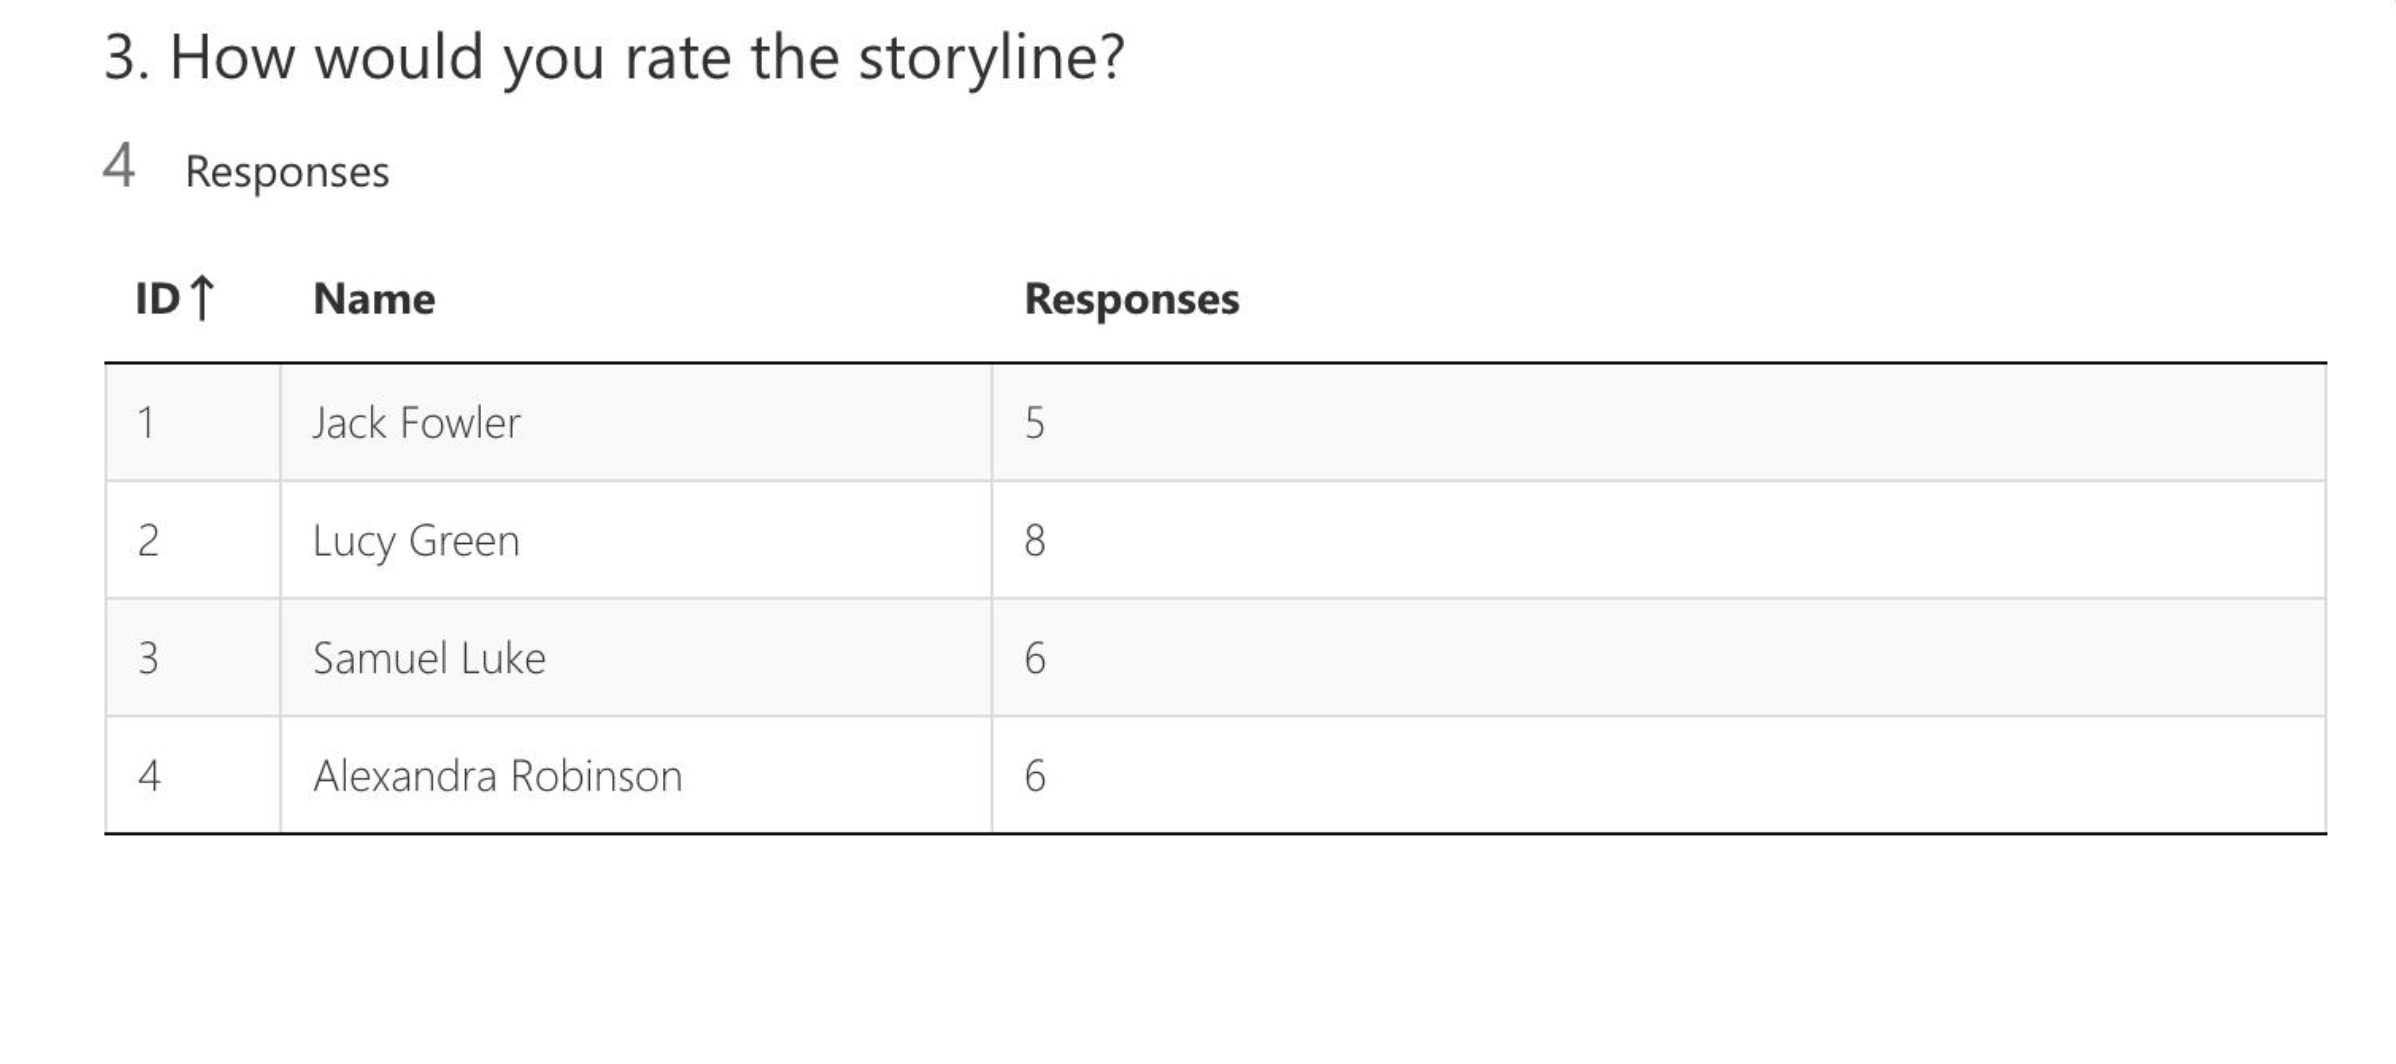Click the Responses label beside the count

[x=287, y=172]
